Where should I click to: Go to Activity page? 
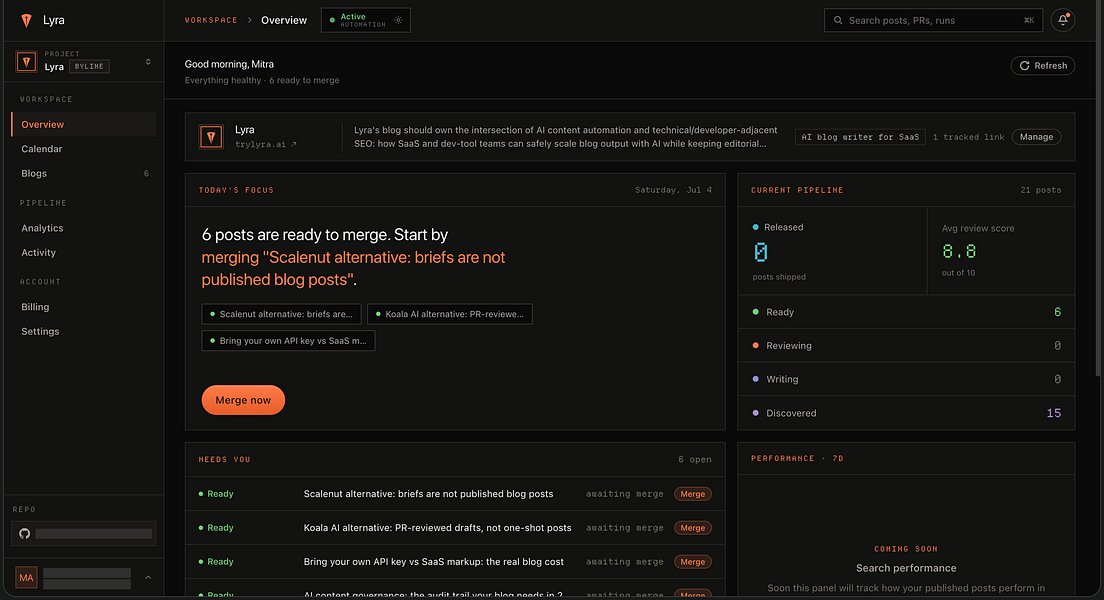point(84,253)
